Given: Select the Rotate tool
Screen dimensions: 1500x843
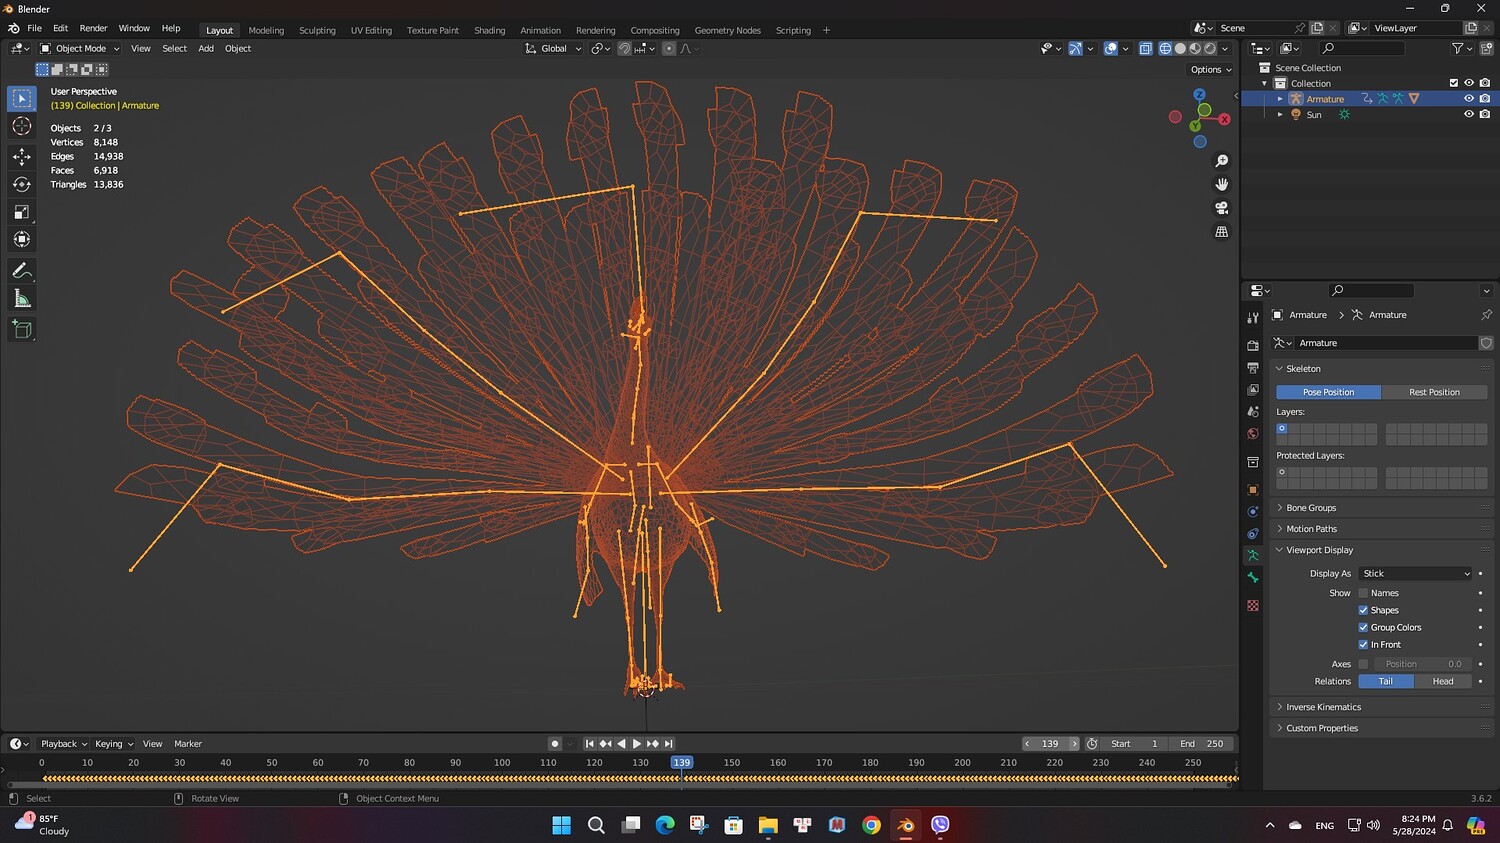Looking at the screenshot, I should 21,184.
